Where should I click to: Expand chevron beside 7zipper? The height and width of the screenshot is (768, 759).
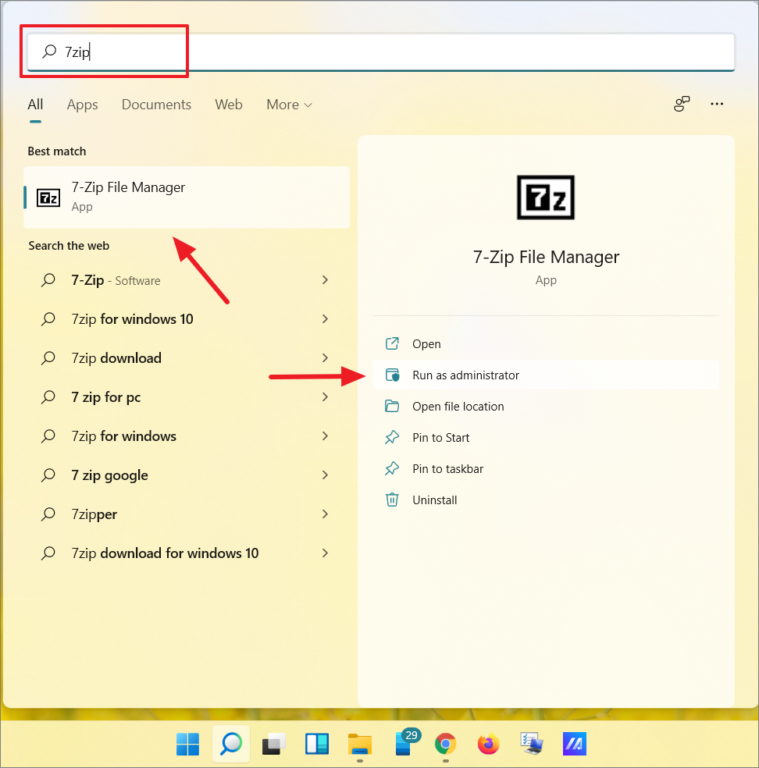(325, 514)
